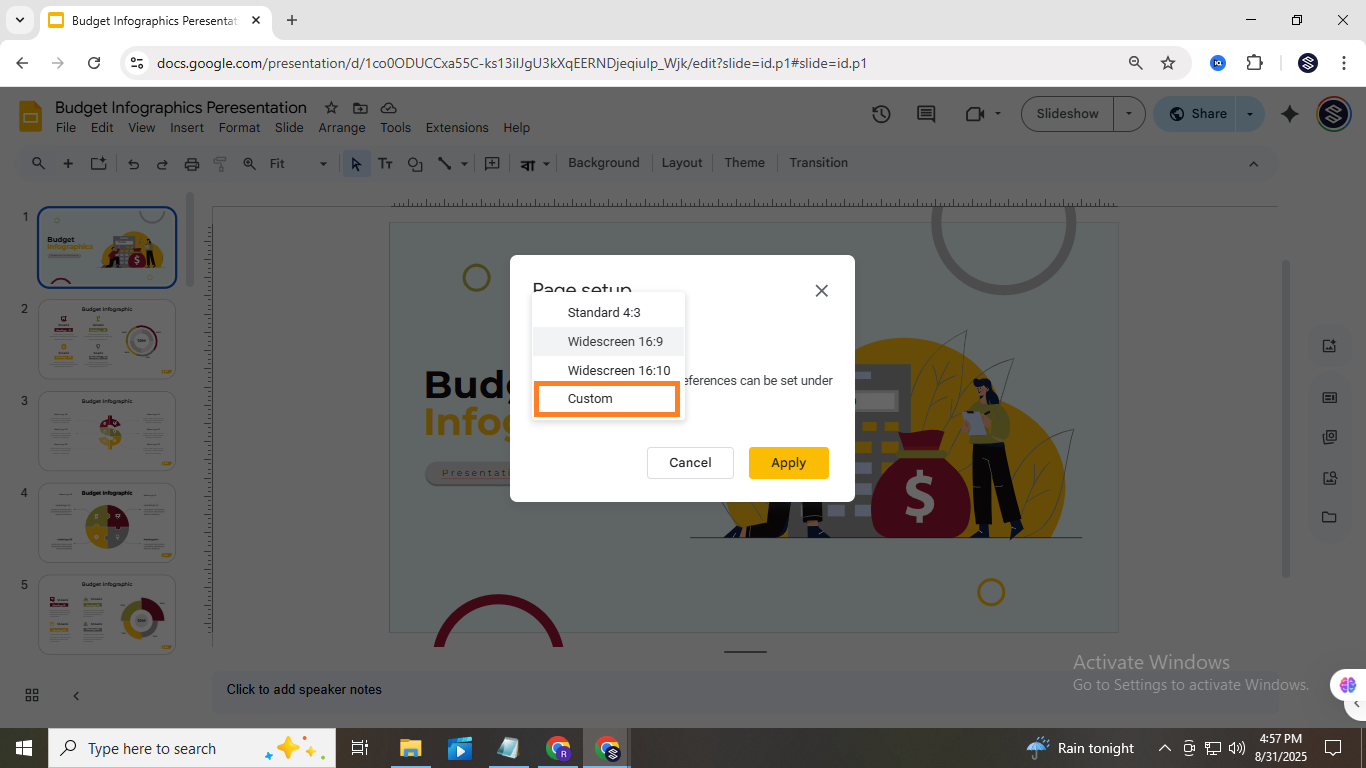Open the File menu

[66, 128]
